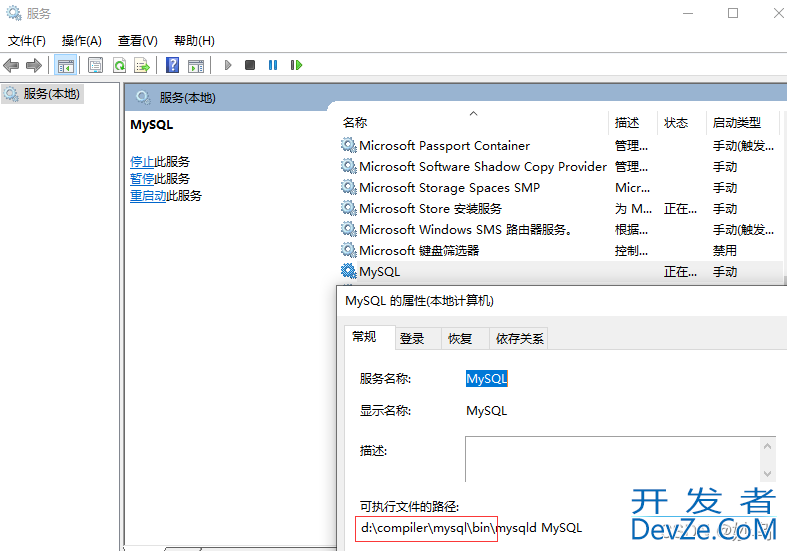
Task: Click the Stop service square icon
Action: pos(250,65)
